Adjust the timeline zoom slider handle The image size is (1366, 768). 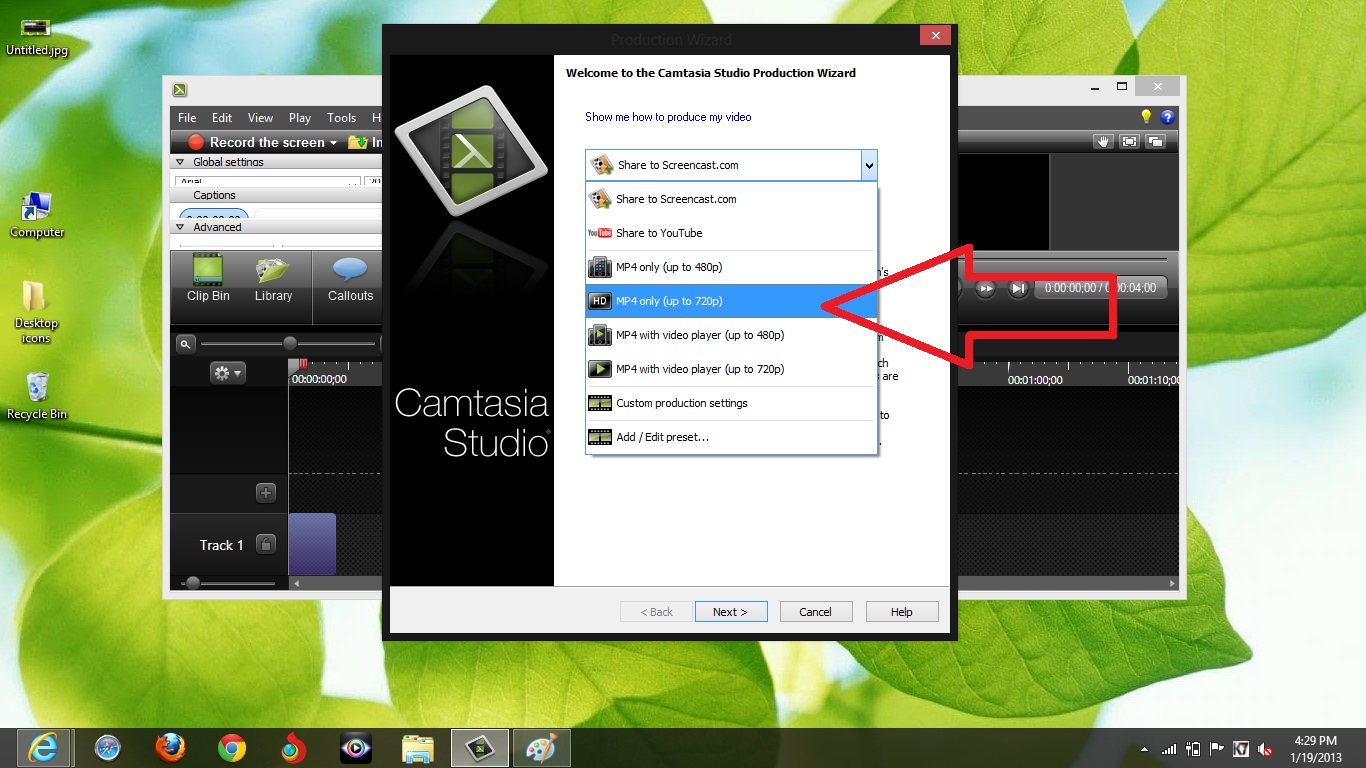[290, 343]
